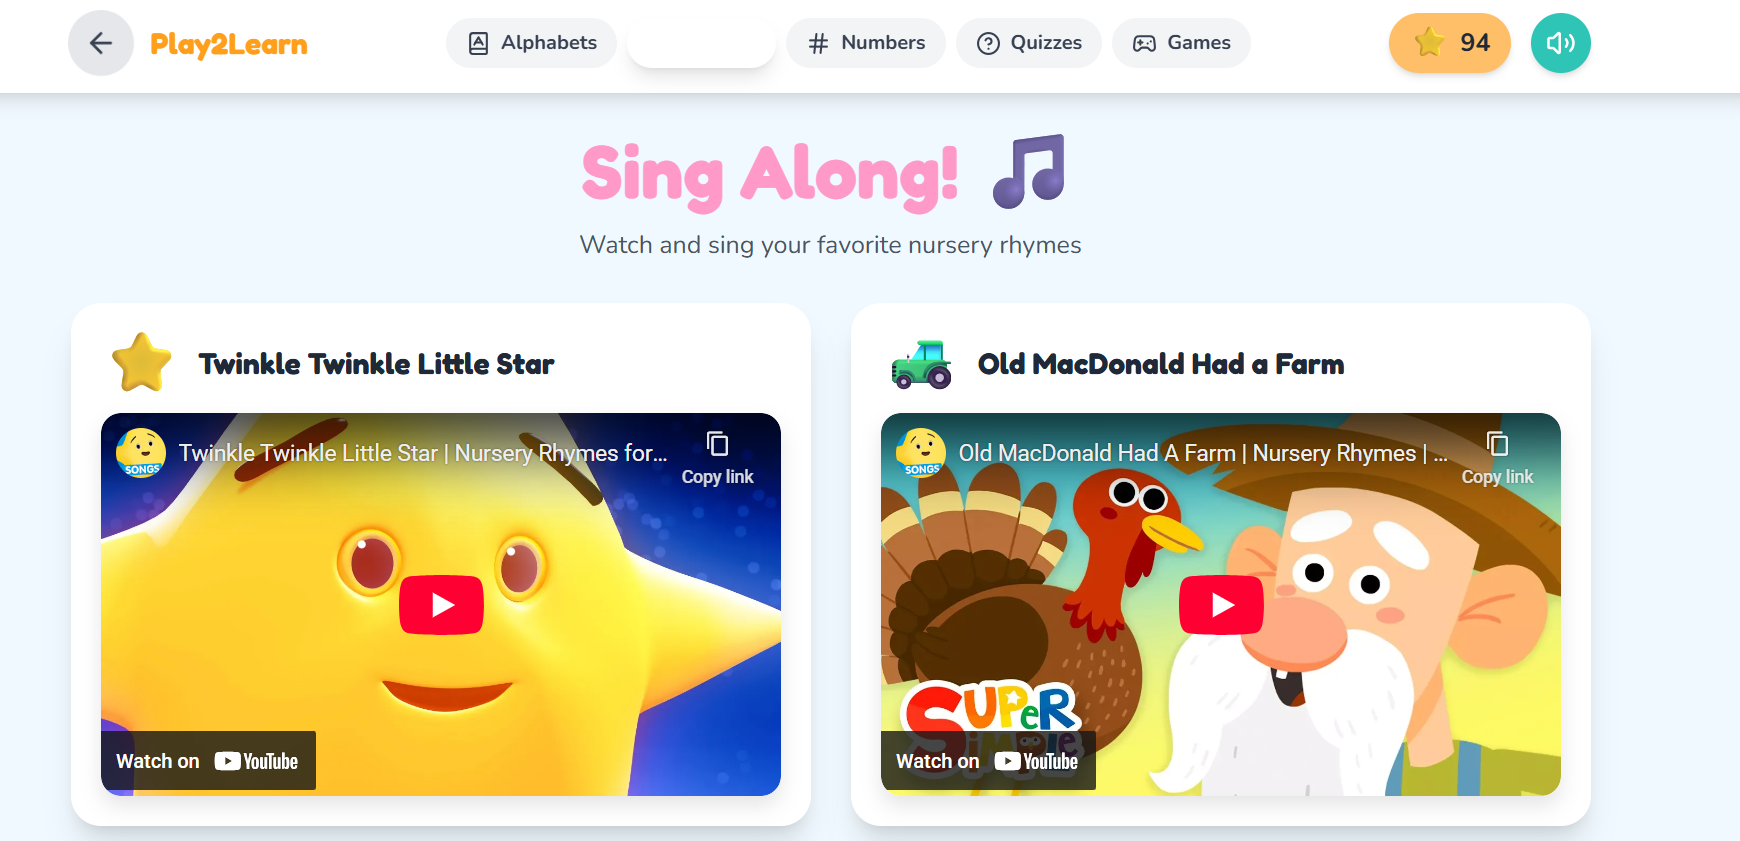Go to the Quizzes tab
Screen dimensions: 1740x841
tap(1029, 43)
